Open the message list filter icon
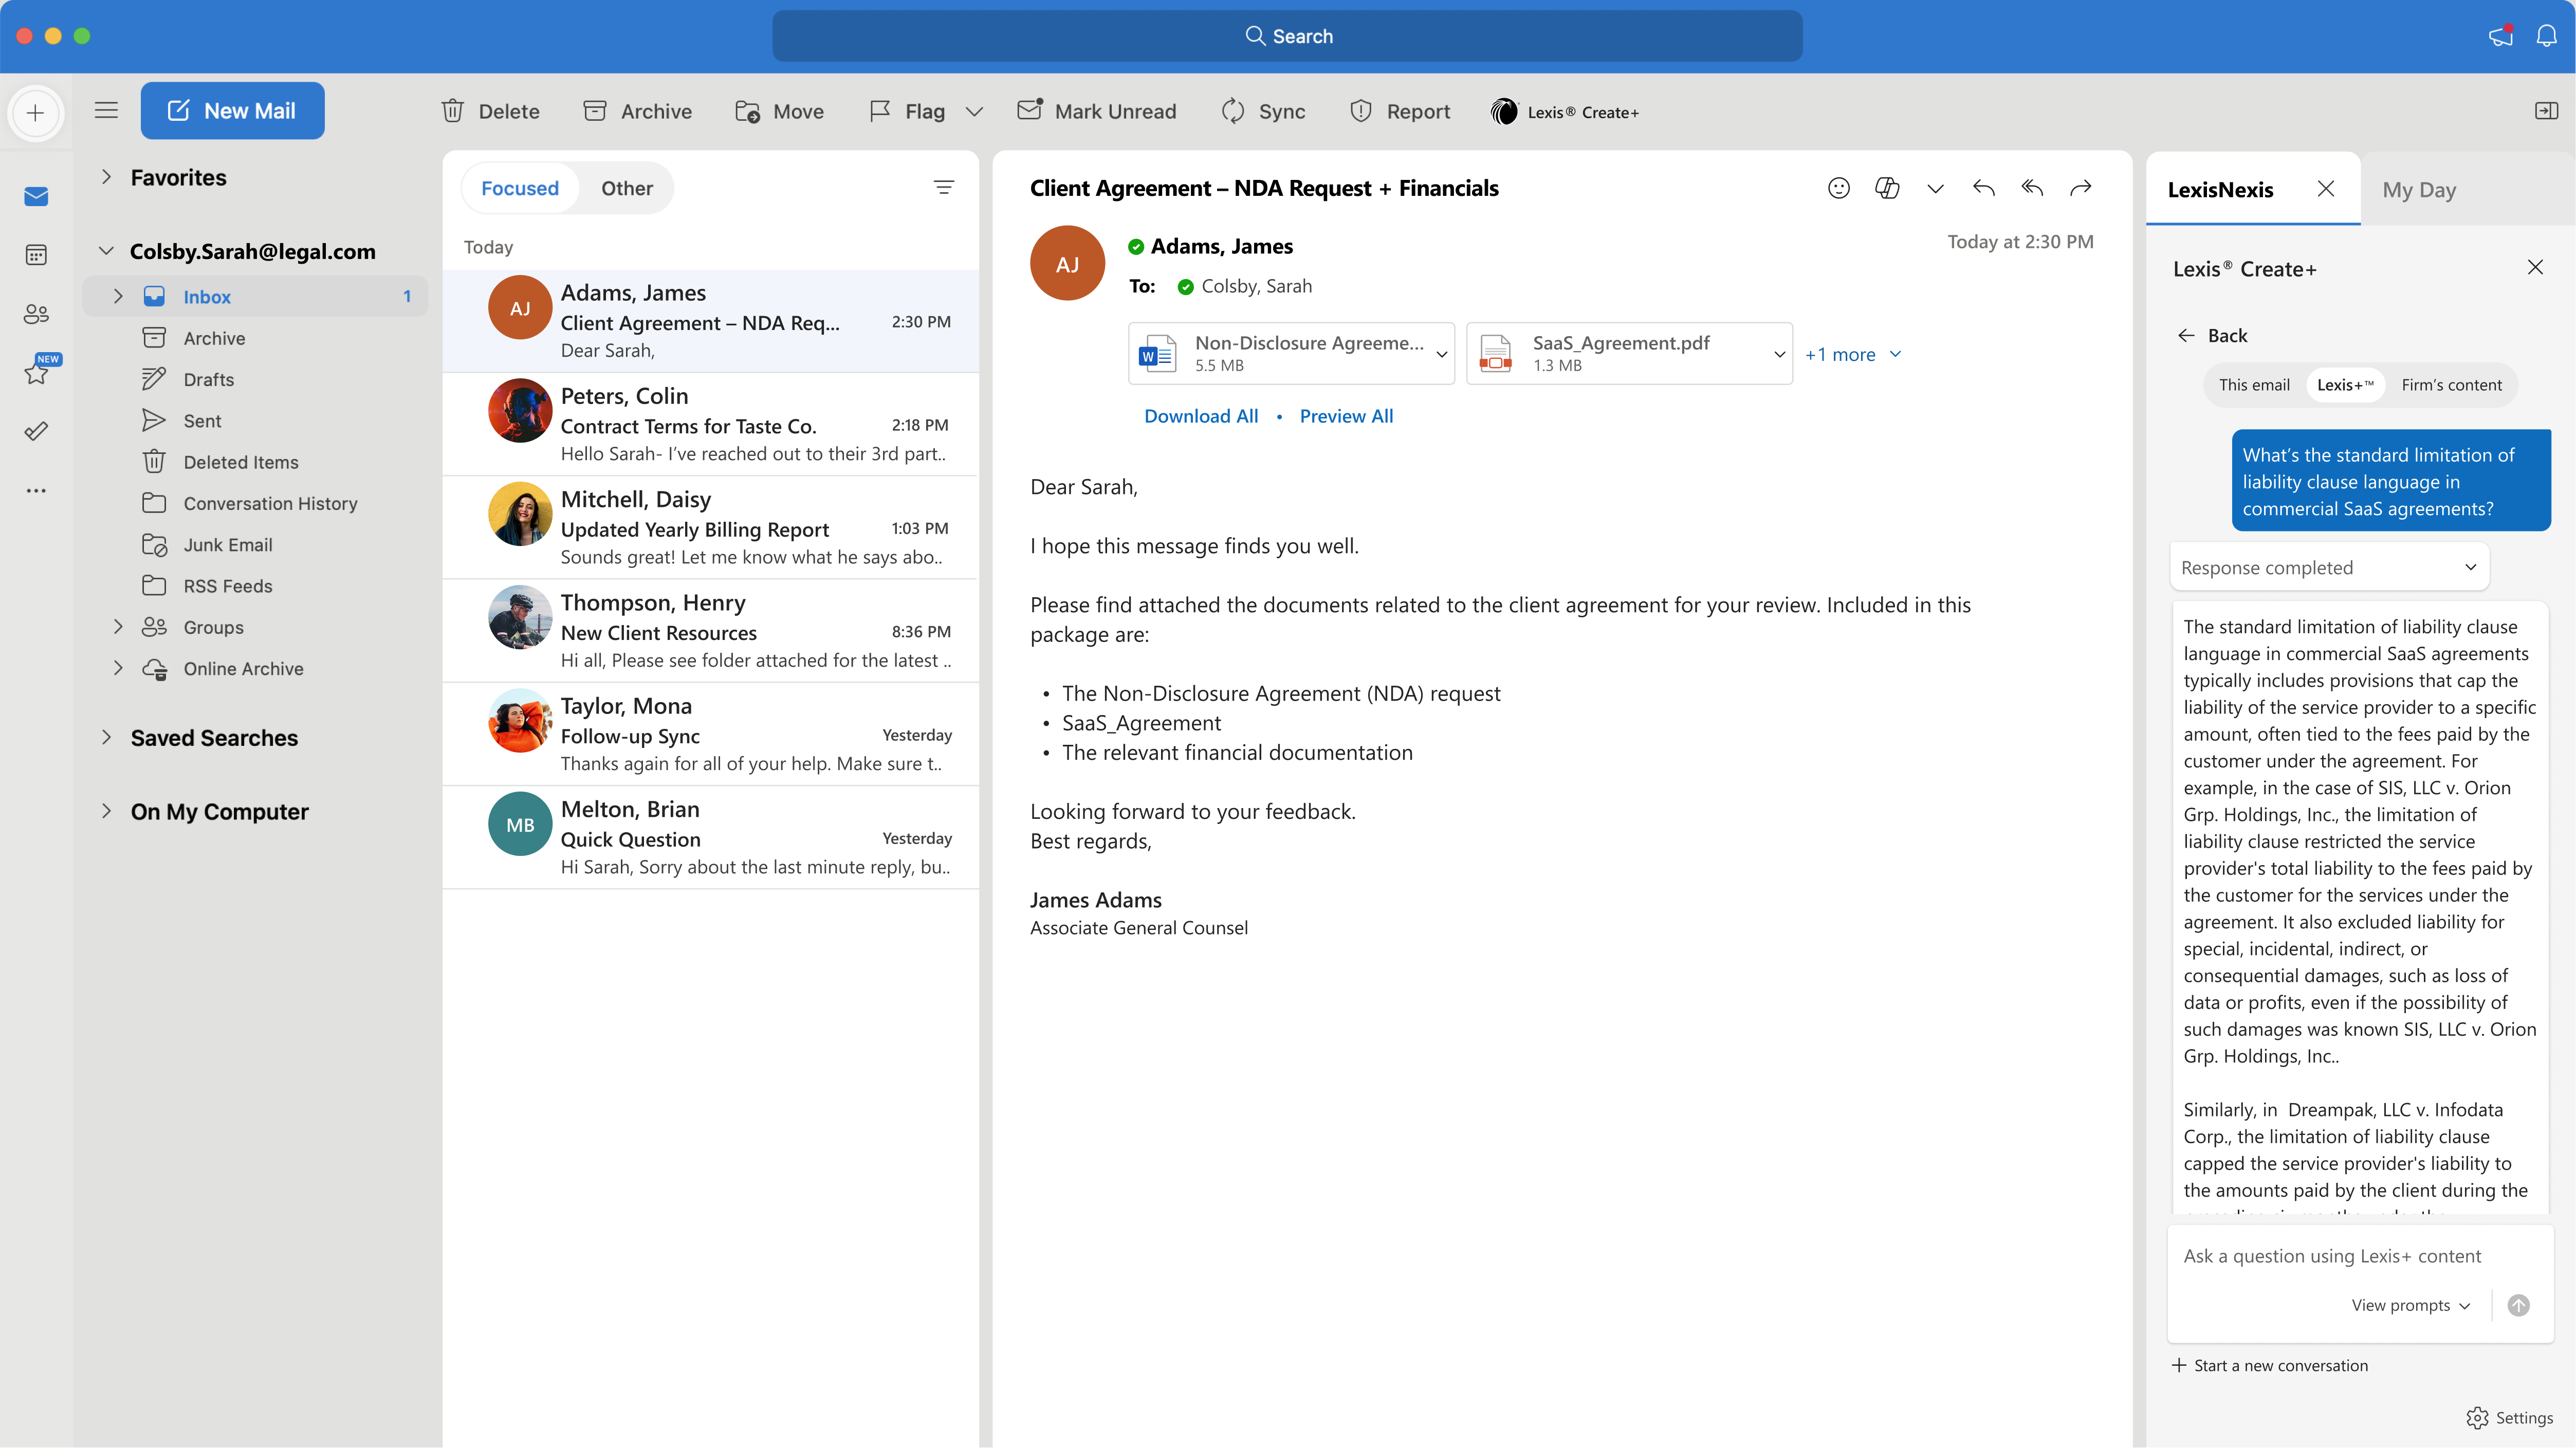2576x1448 pixels. click(943, 187)
